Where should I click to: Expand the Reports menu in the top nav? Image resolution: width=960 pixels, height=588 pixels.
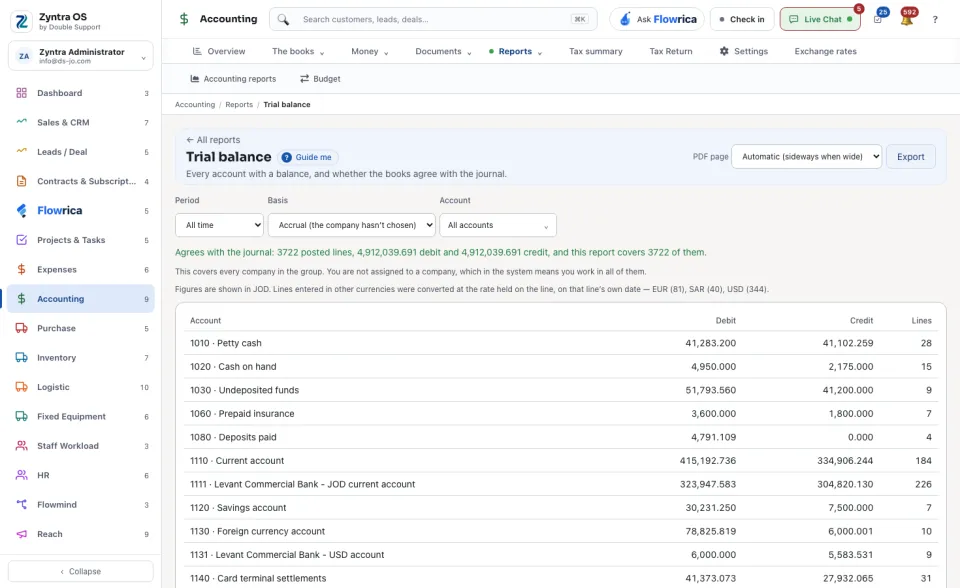516,51
